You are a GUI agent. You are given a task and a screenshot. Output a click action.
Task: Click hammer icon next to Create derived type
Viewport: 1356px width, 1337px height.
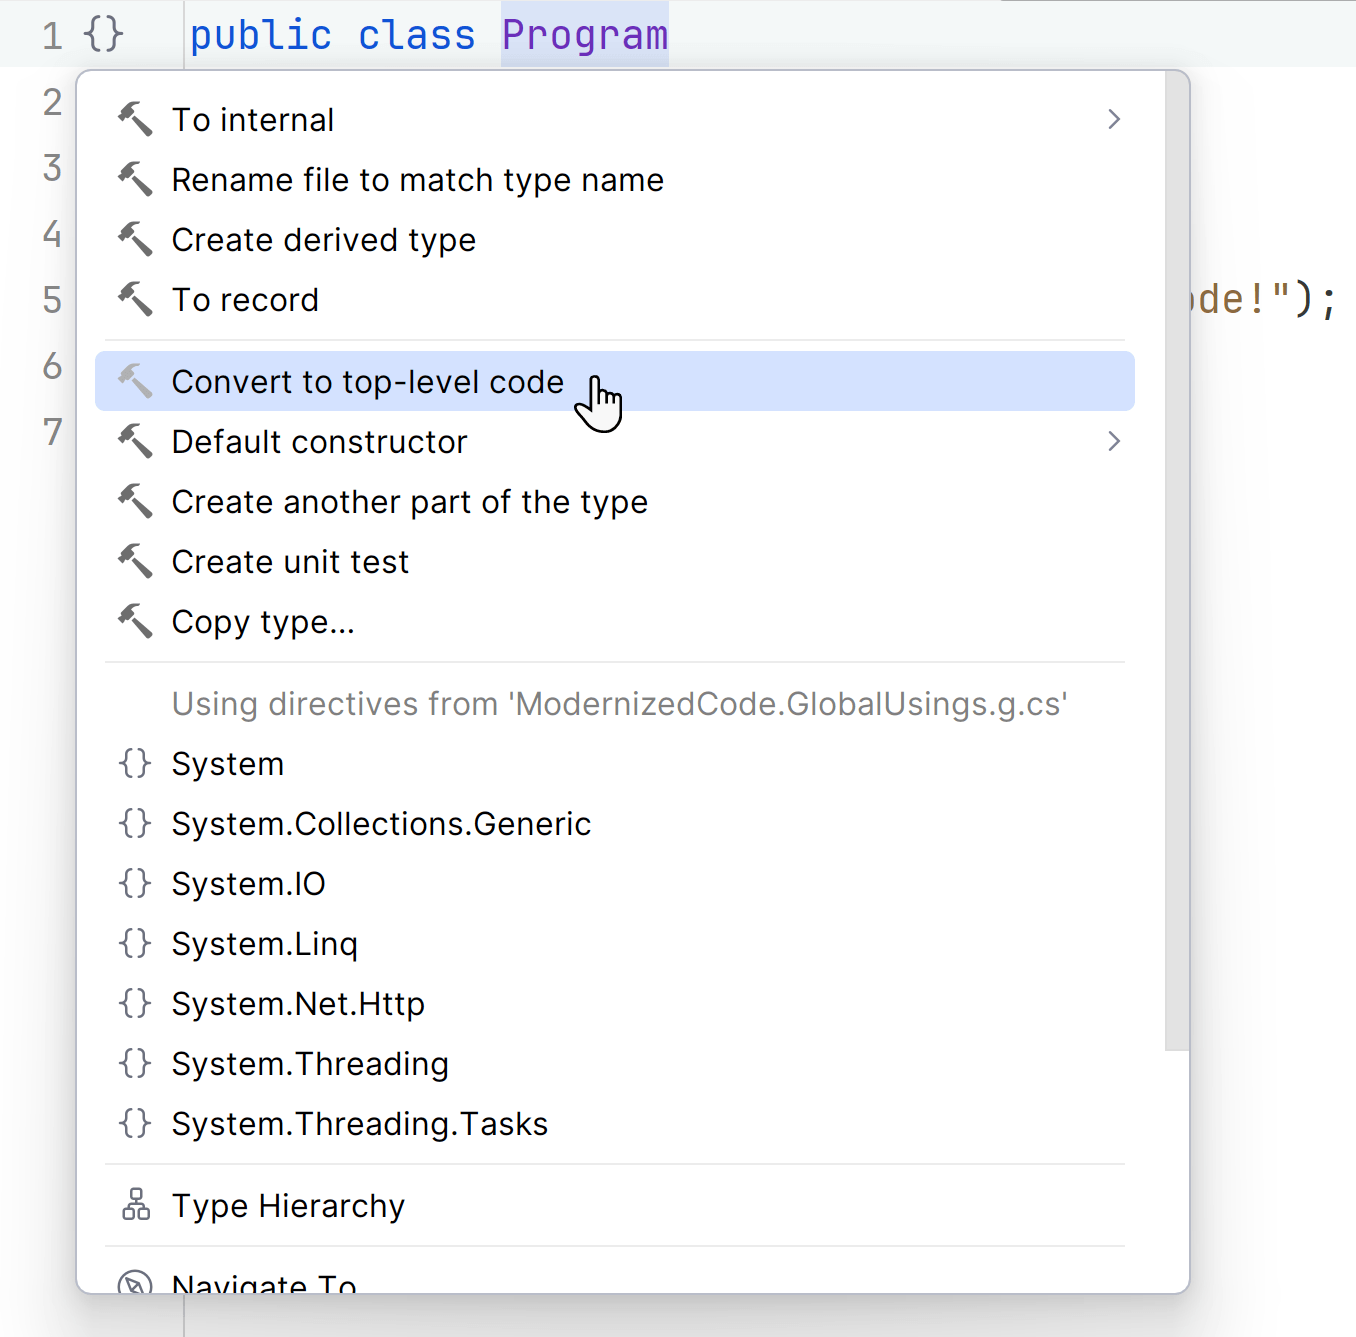pos(135,240)
